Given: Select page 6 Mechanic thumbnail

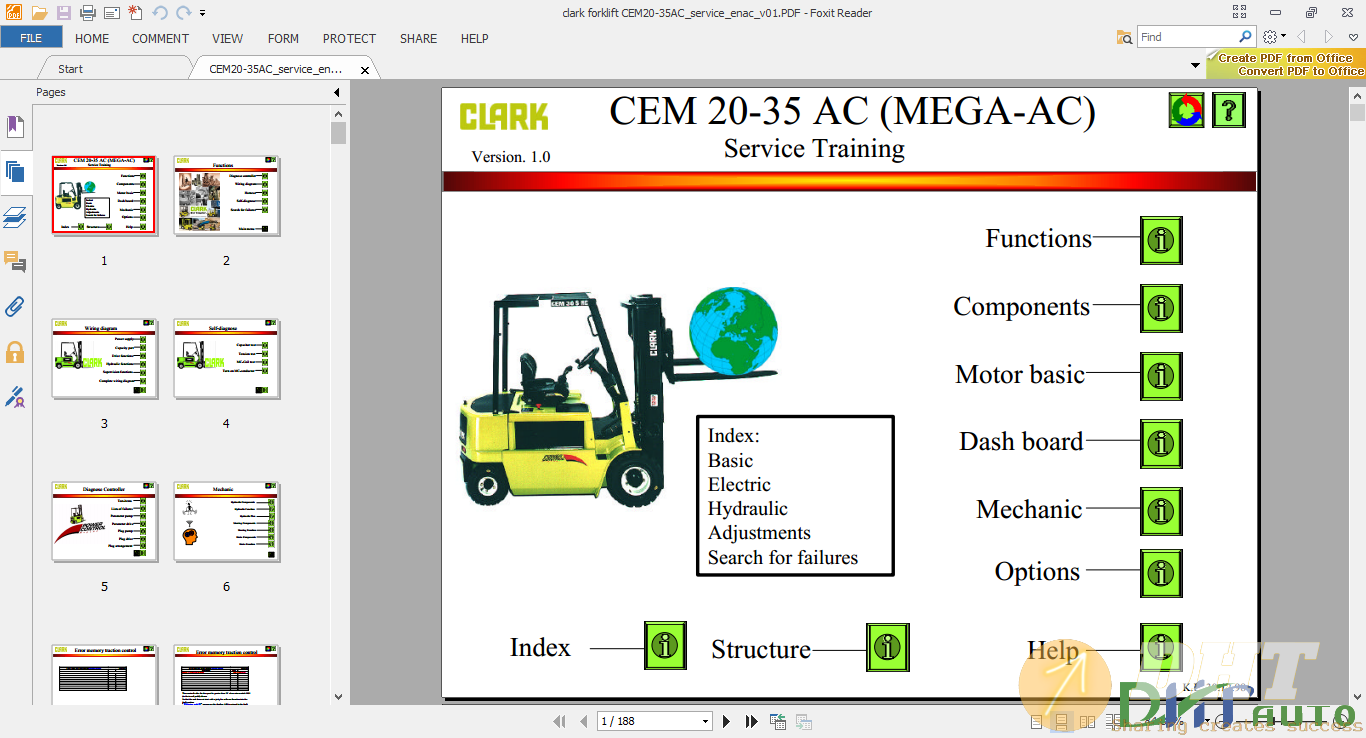Looking at the screenshot, I should (x=226, y=521).
